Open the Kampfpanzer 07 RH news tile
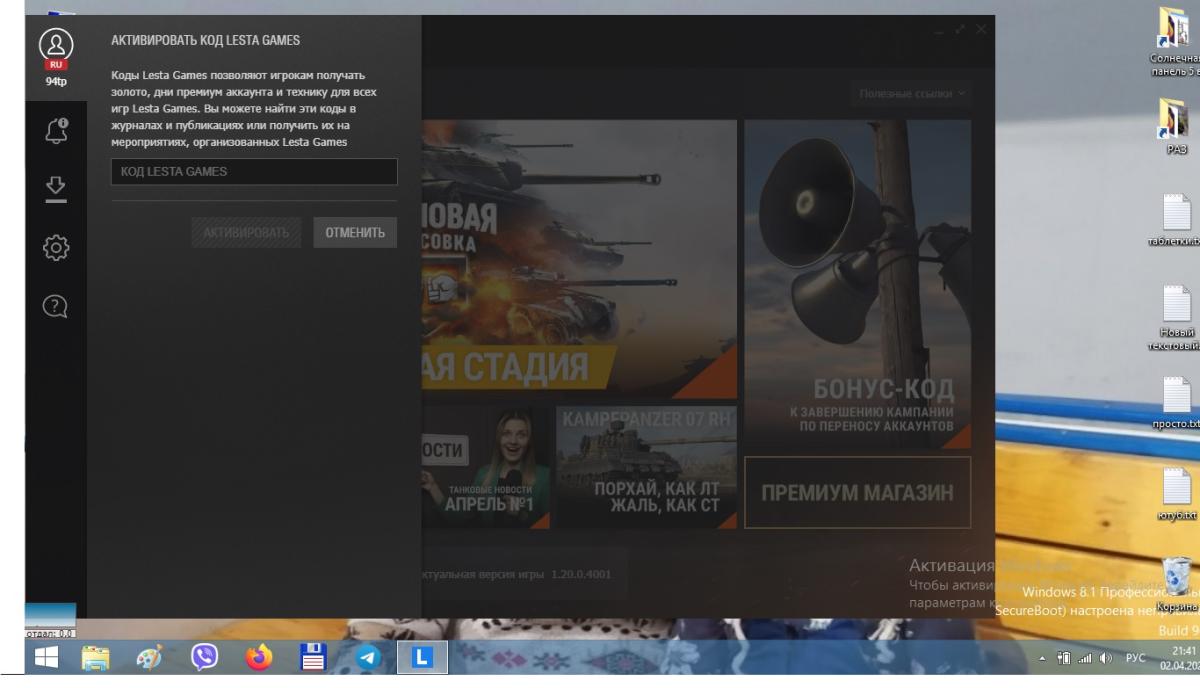 [x=646, y=465]
